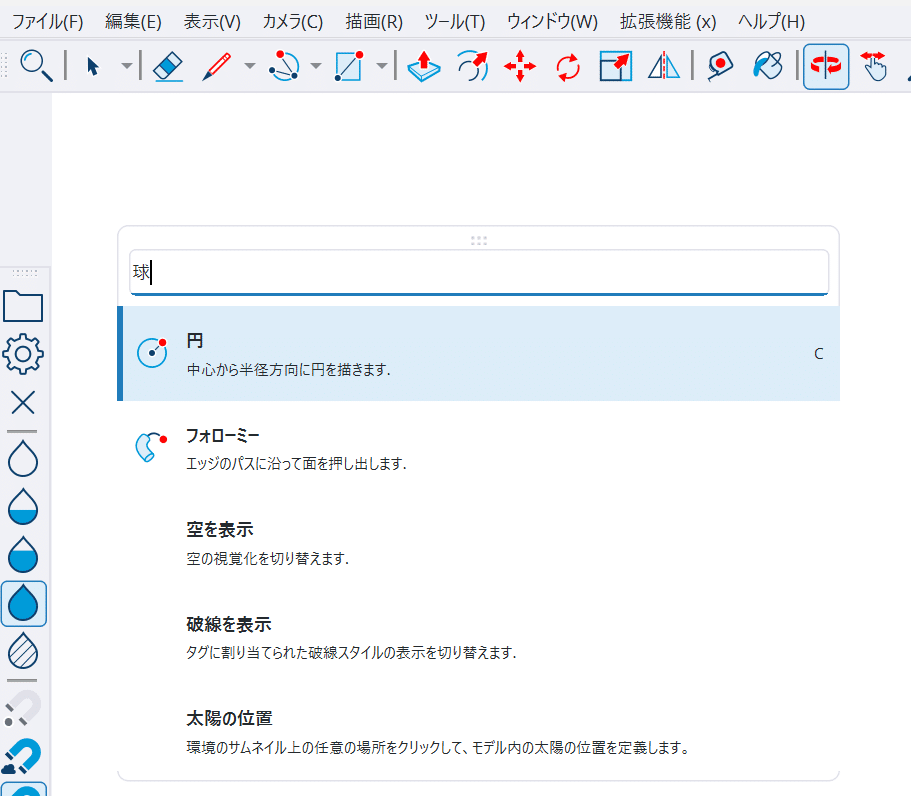The height and width of the screenshot is (796, 911).
Task: Toggle the blue magnet with cloud icon
Action: coord(22,756)
